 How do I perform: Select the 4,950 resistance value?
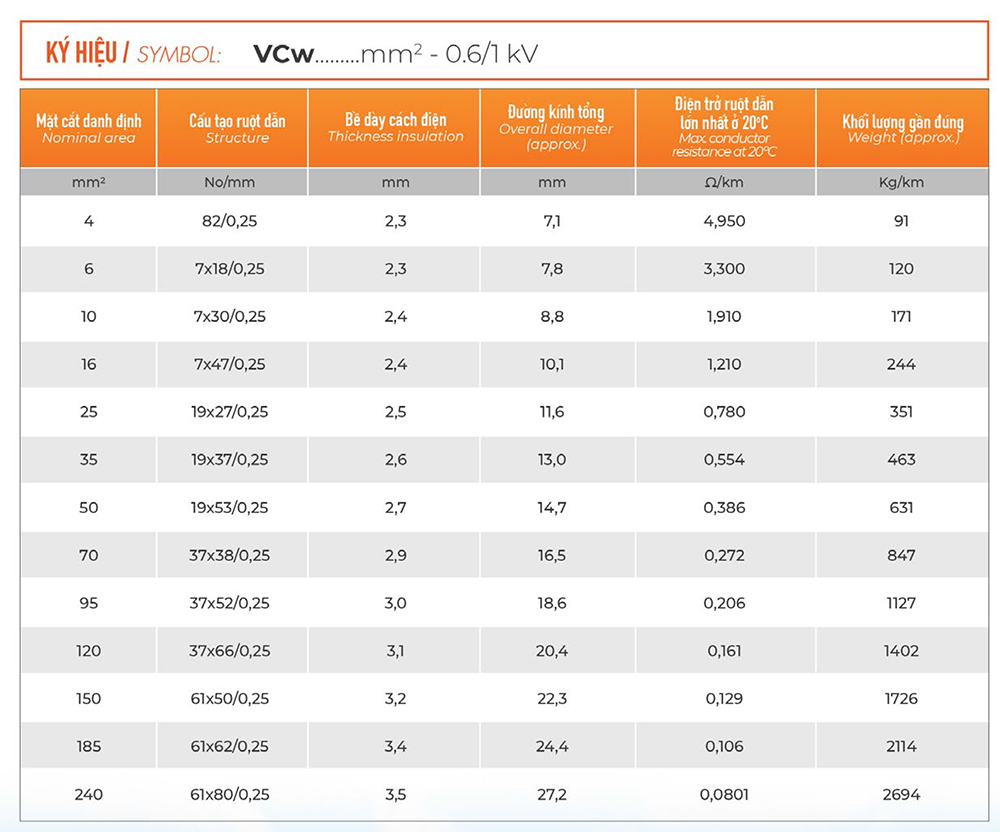point(724,221)
